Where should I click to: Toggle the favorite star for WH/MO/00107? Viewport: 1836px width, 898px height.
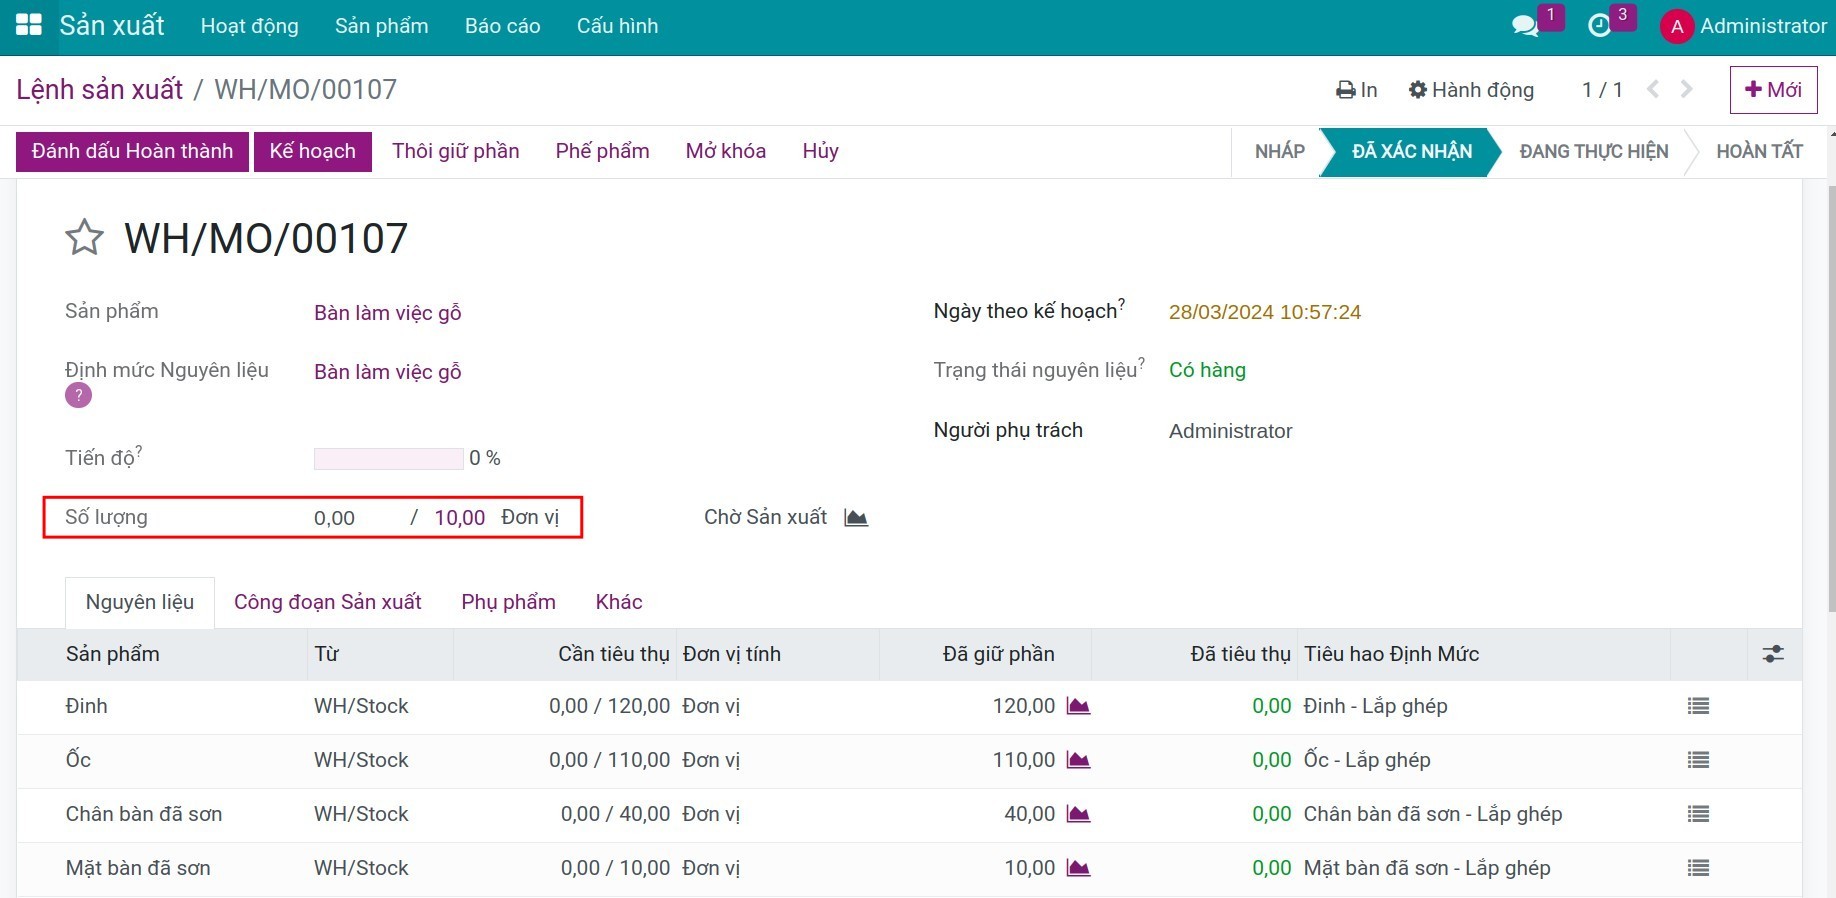click(x=84, y=238)
